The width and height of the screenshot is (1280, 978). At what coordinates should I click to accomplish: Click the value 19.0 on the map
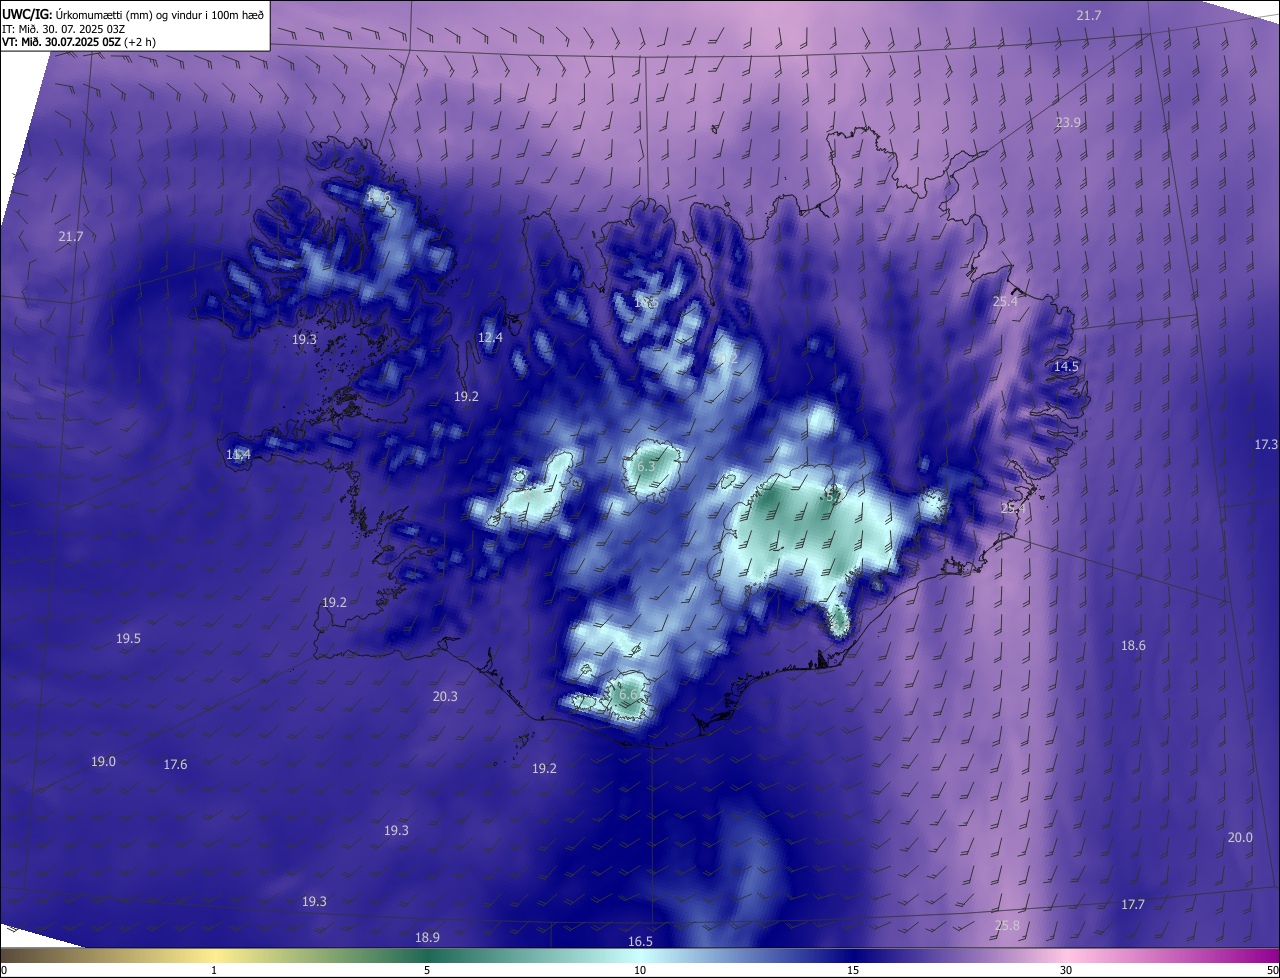pos(103,761)
